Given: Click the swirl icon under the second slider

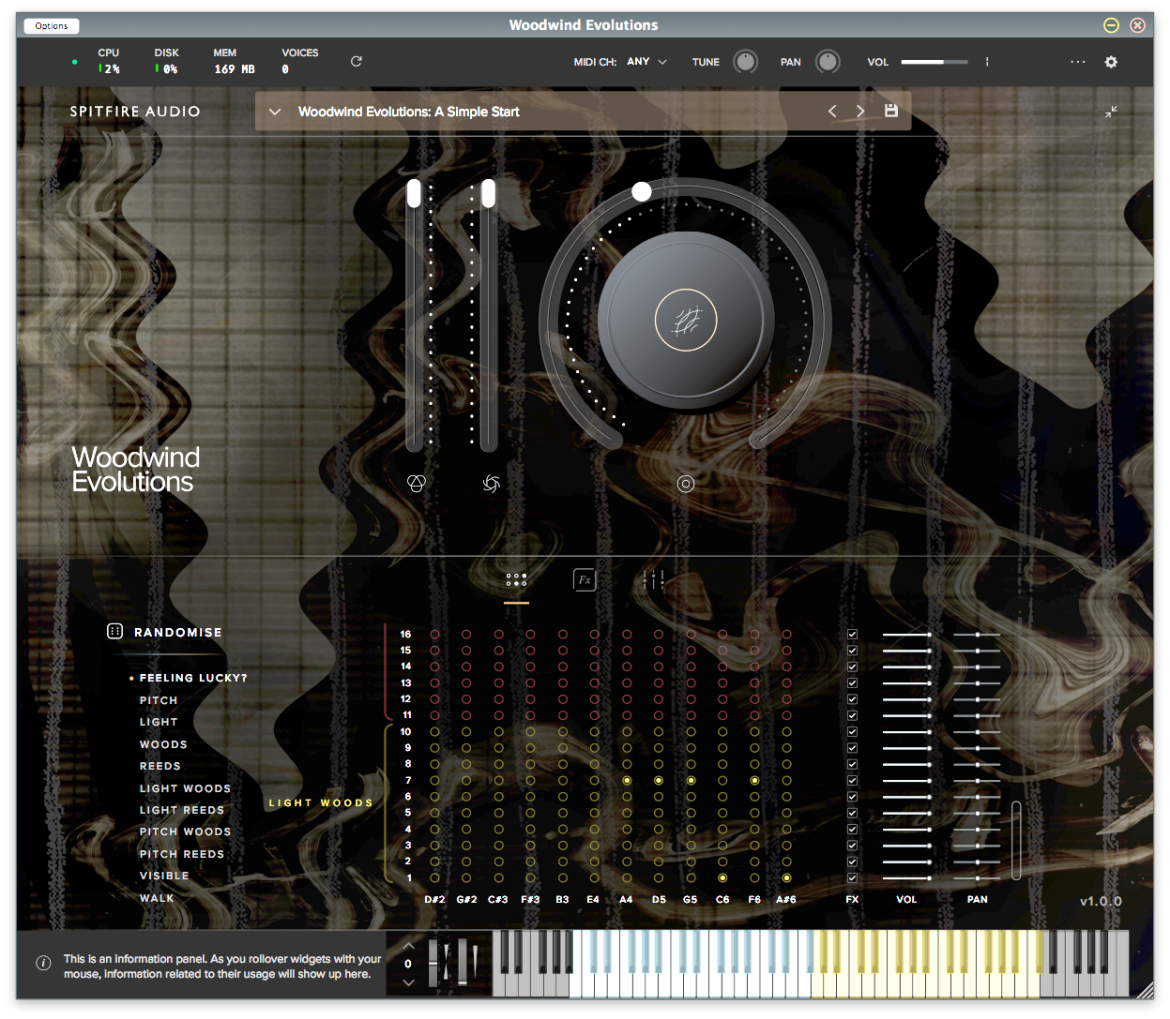Looking at the screenshot, I should [491, 483].
